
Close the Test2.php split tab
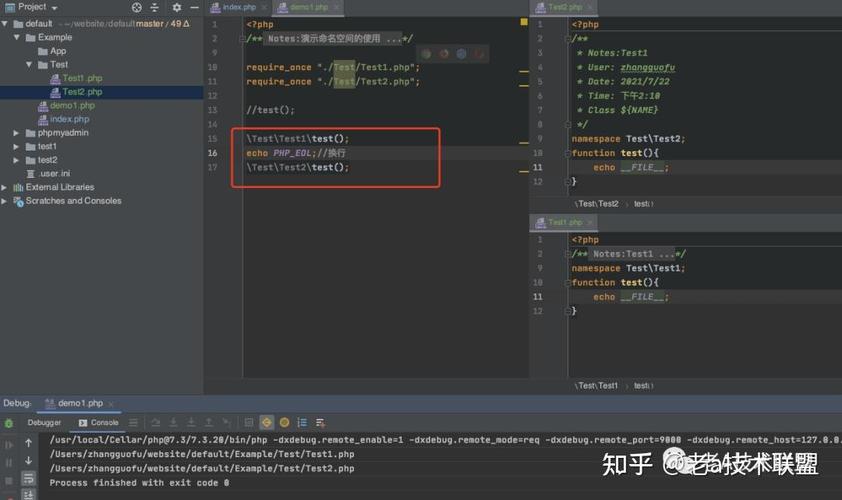click(x=590, y=8)
